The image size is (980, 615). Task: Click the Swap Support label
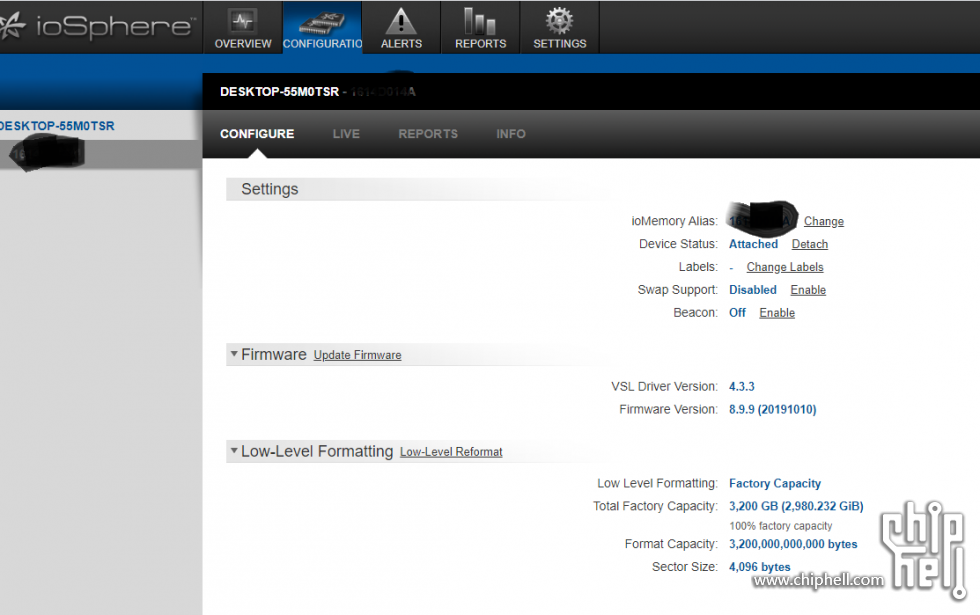click(678, 290)
